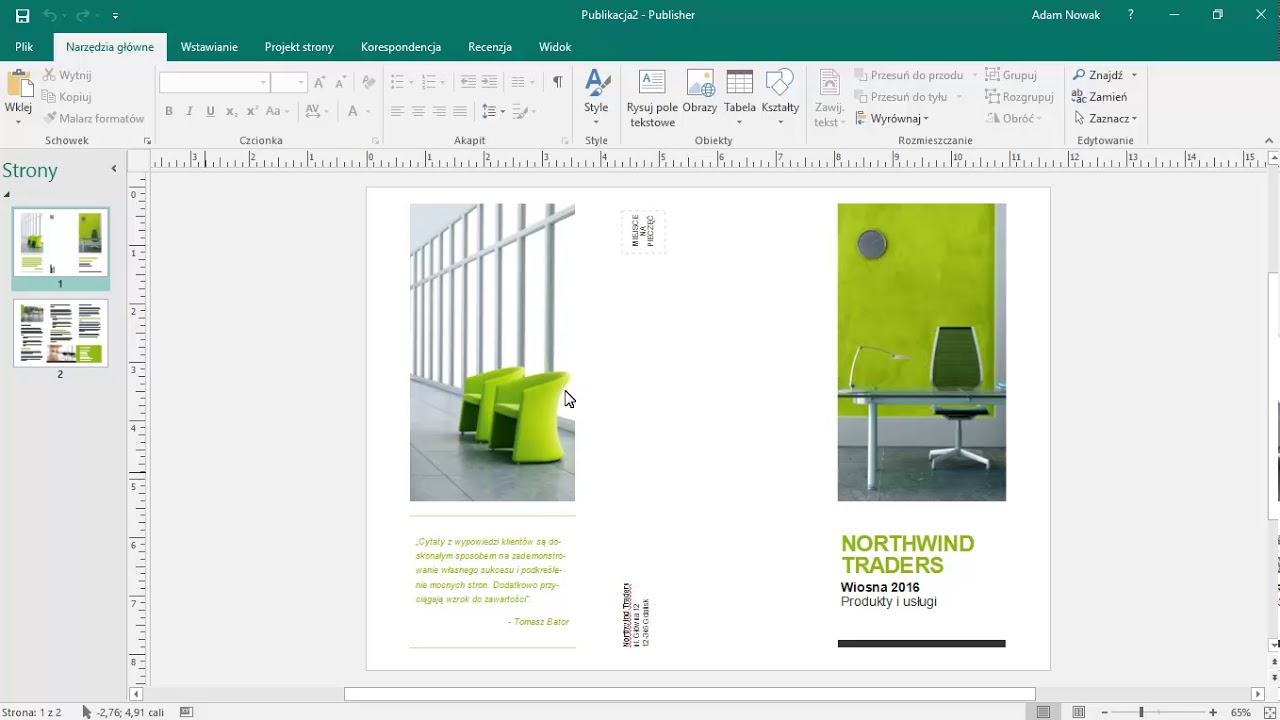This screenshot has width=1280, height=720.
Task: Click the Zawij. tekst wrap text button
Action: pyautogui.click(x=829, y=99)
